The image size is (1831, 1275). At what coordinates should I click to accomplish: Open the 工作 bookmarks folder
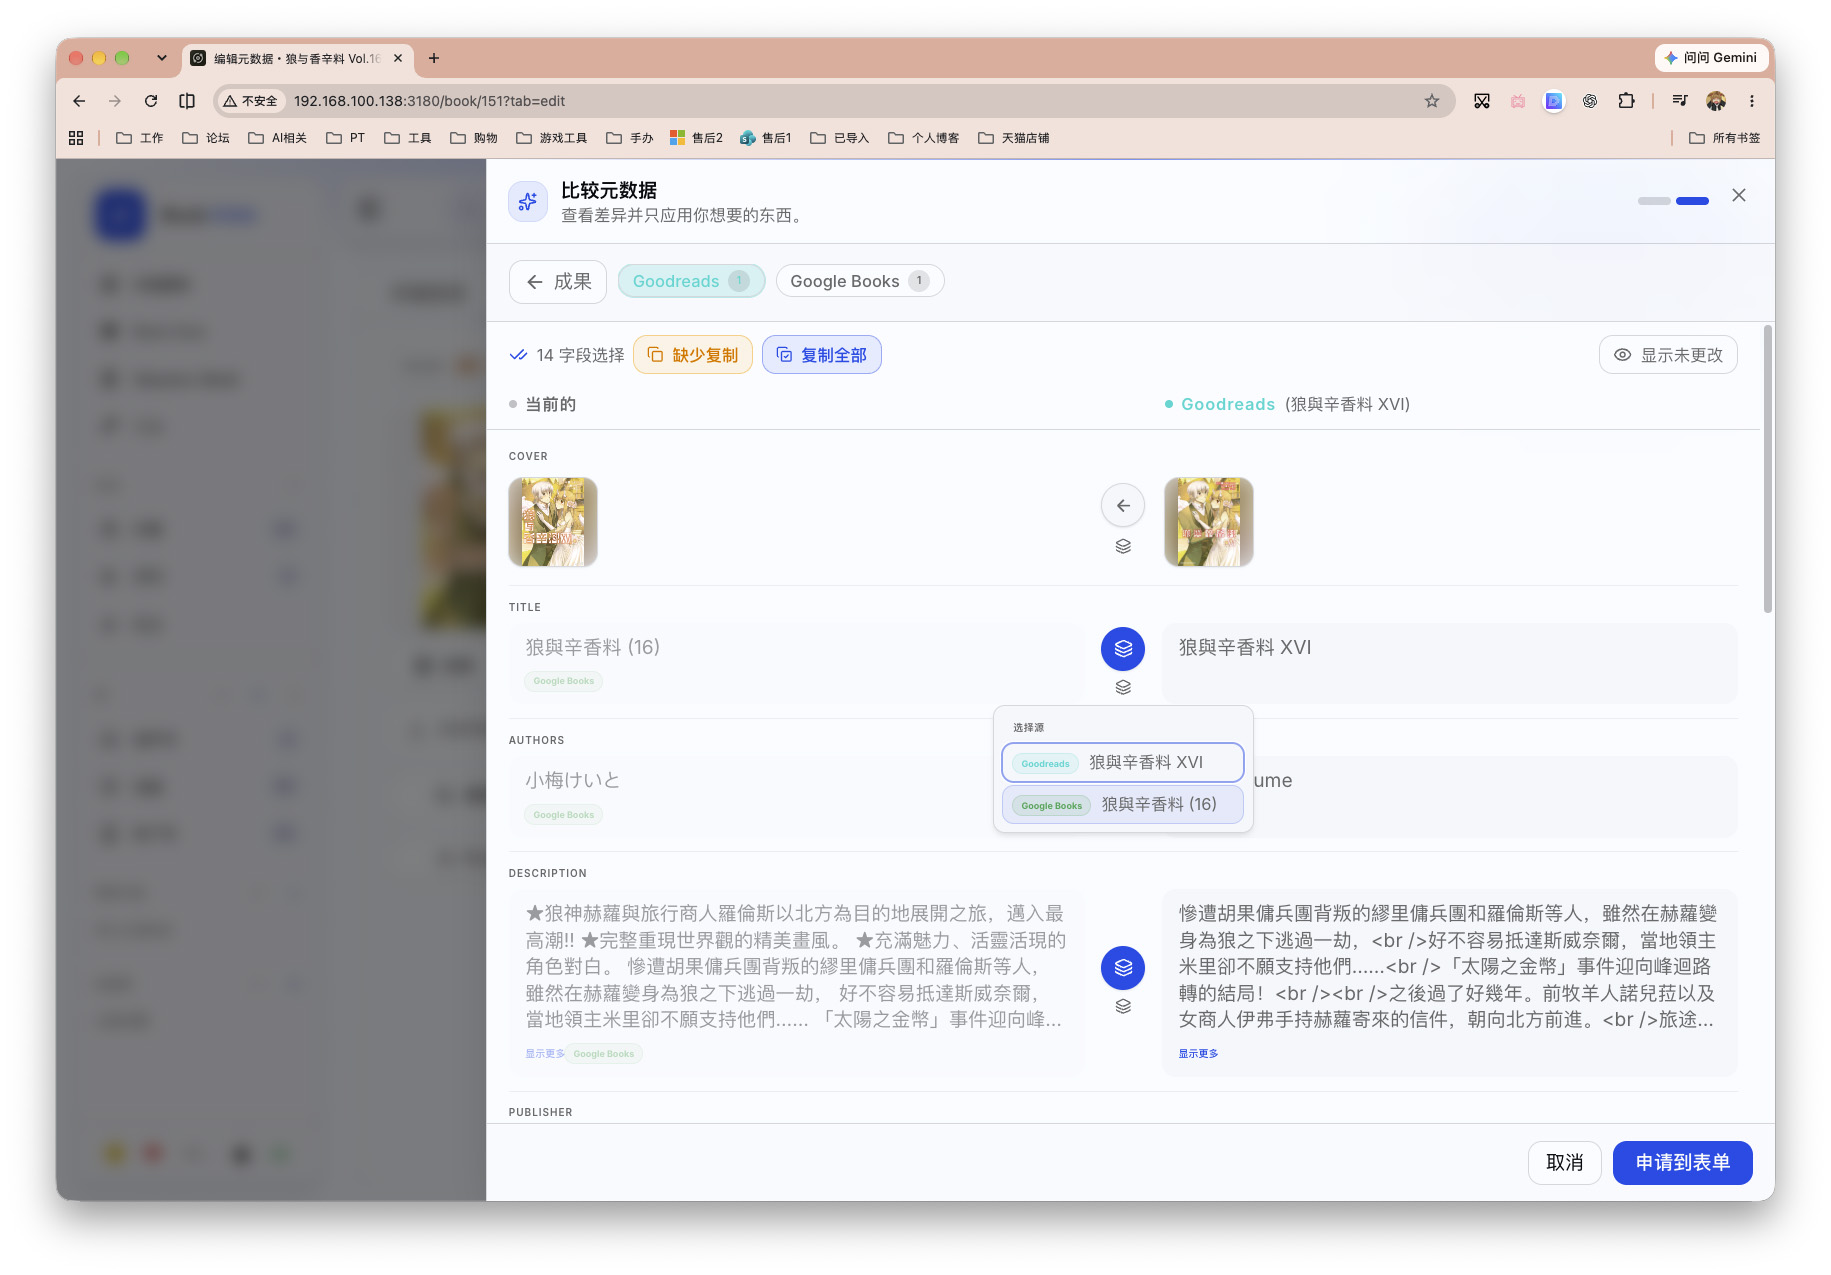point(140,138)
